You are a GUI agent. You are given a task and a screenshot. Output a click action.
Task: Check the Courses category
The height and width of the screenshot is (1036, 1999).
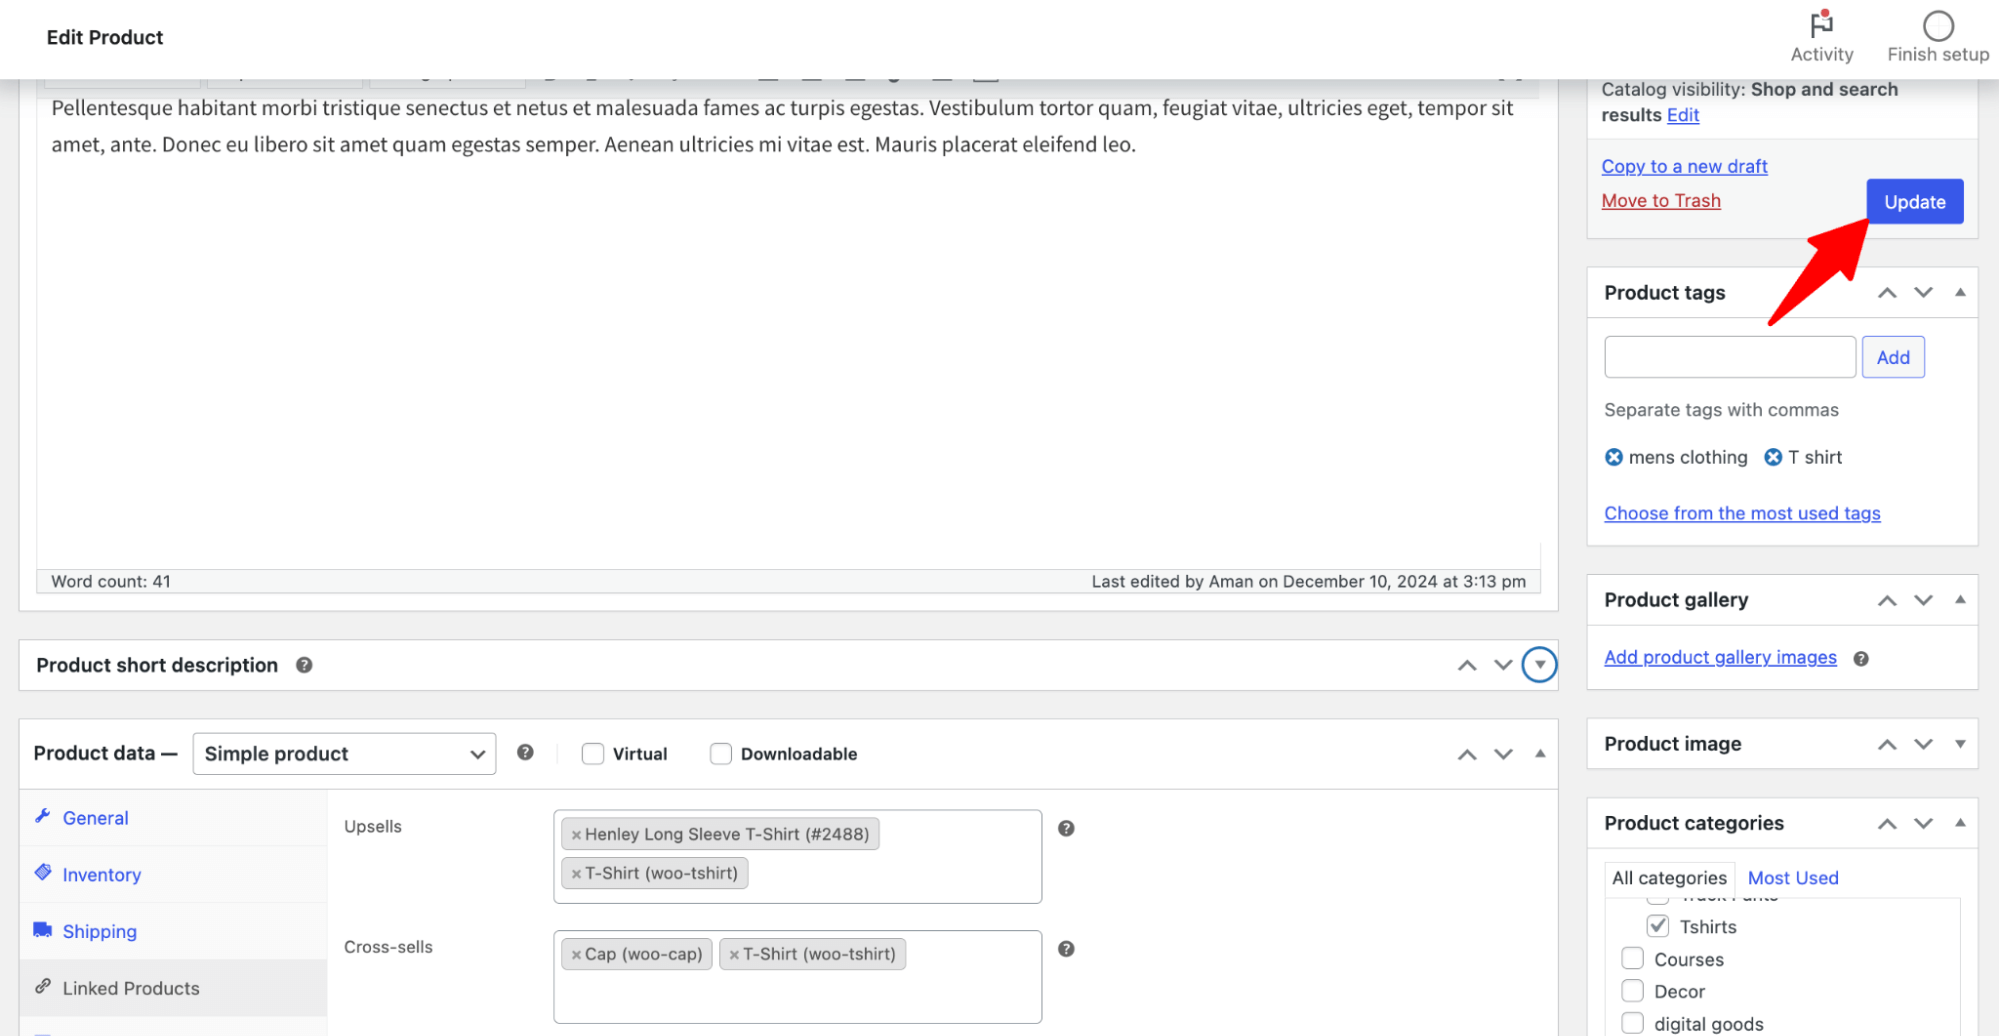coord(1632,958)
